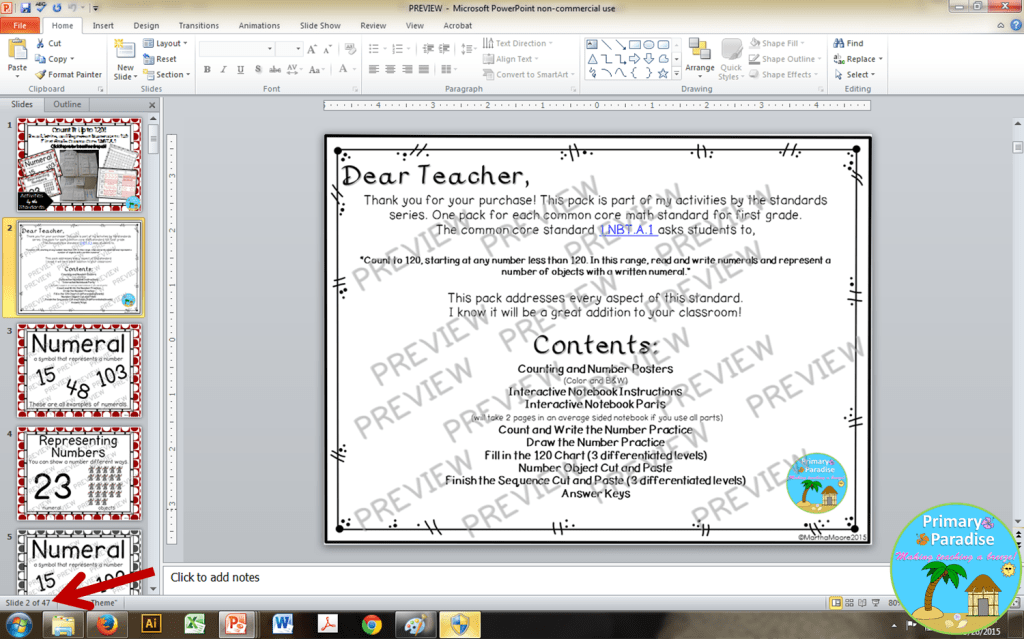Toggle Italic formatting
Image resolution: width=1024 pixels, height=641 pixels.
pyautogui.click(x=223, y=69)
